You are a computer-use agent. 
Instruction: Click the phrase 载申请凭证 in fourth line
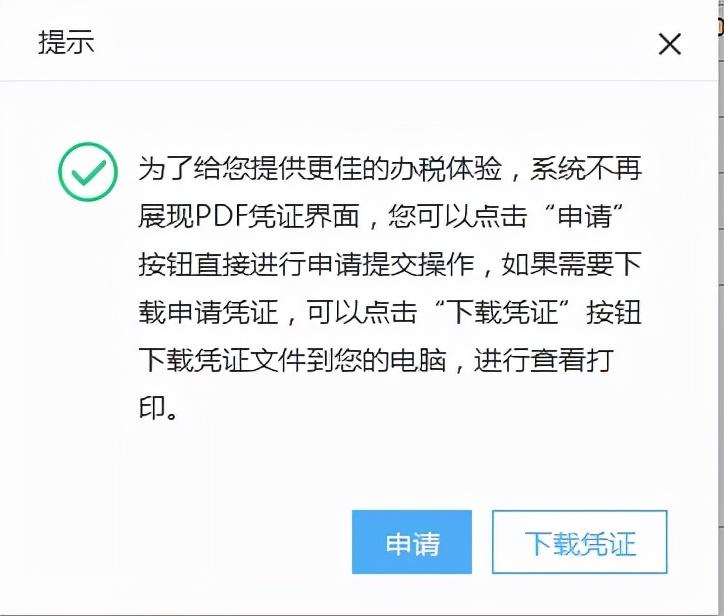208,312
